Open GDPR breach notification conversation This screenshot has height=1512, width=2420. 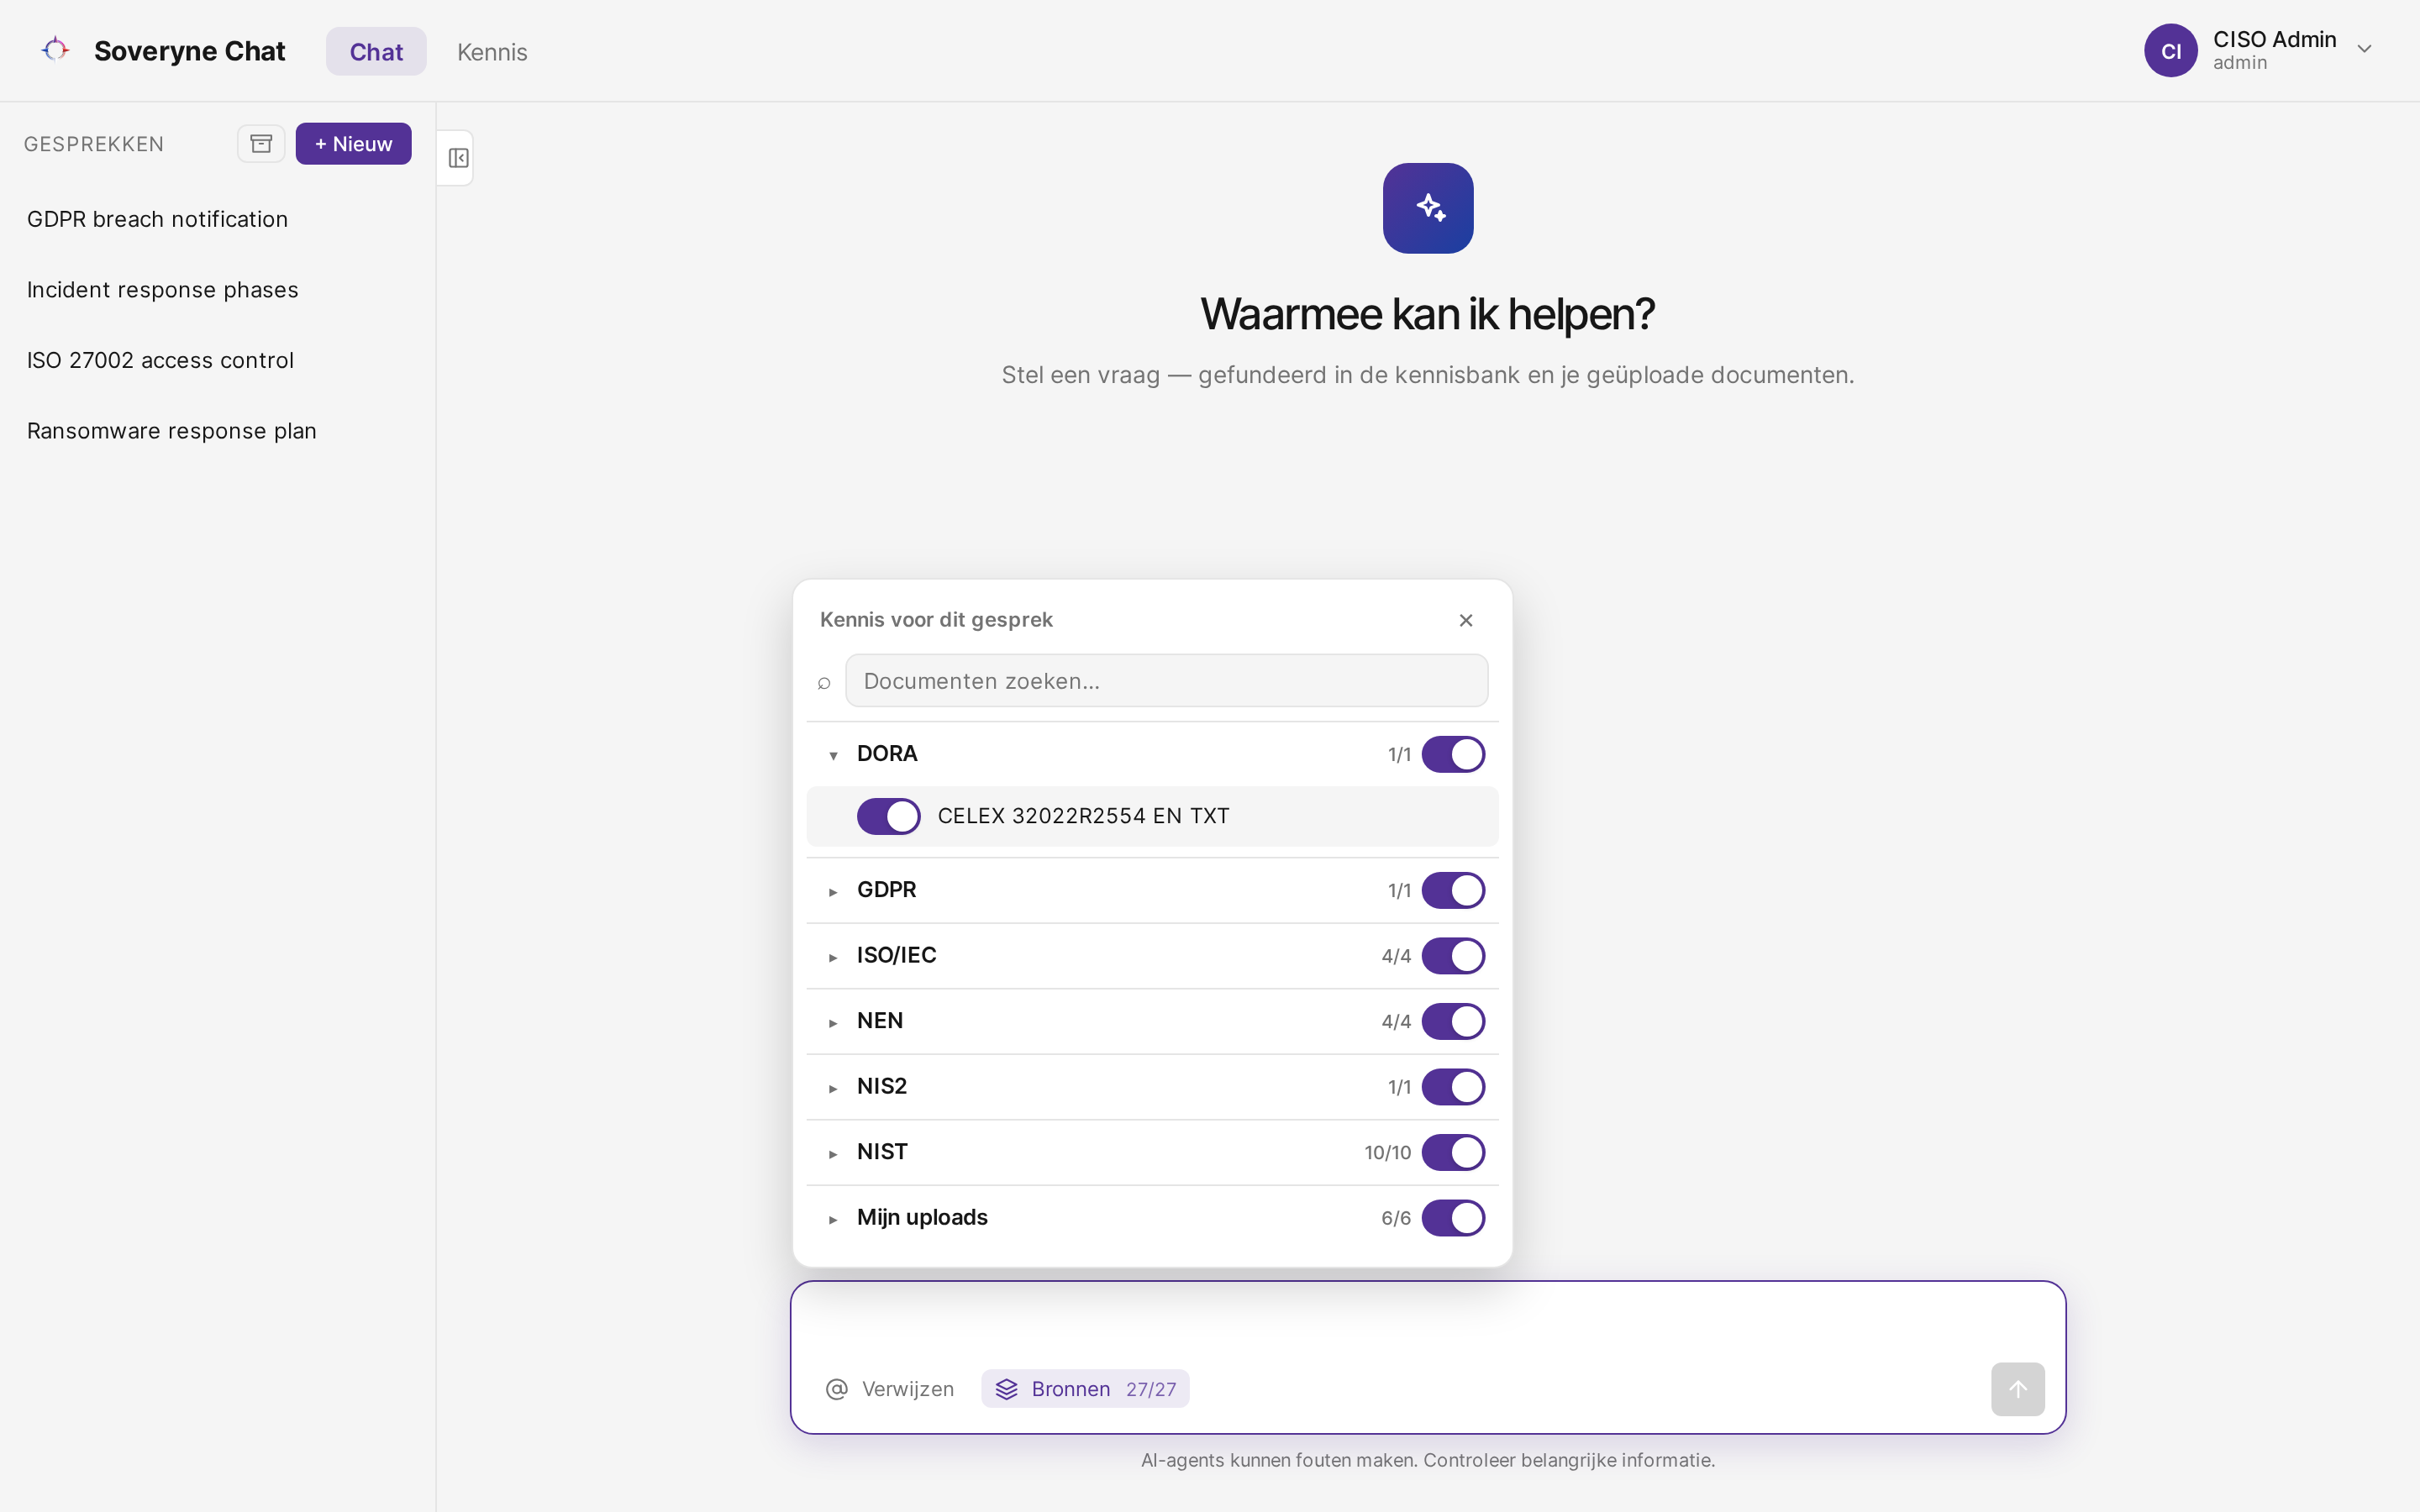(x=157, y=219)
